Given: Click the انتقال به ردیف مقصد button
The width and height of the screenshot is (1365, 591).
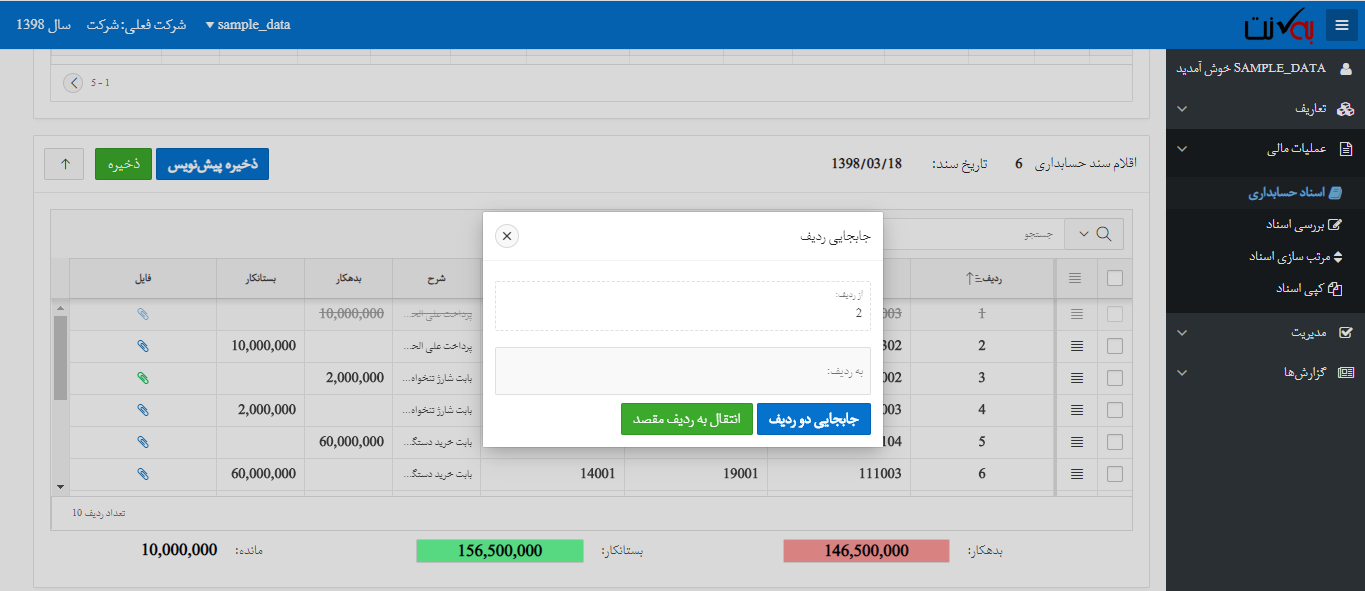Looking at the screenshot, I should (x=687, y=419).
